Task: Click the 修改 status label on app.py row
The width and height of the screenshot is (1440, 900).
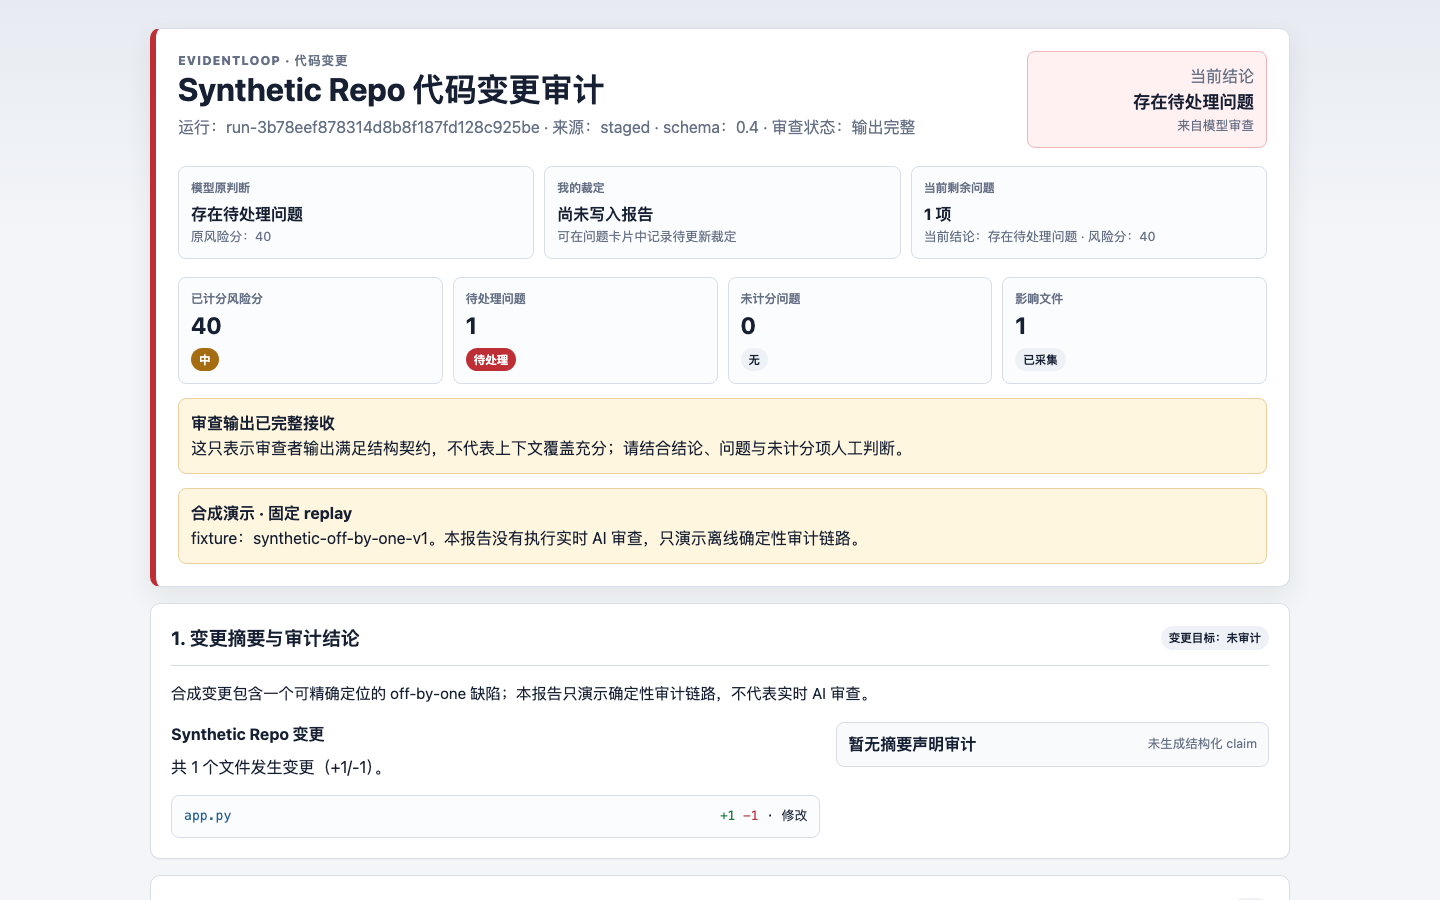Action: pos(794,816)
